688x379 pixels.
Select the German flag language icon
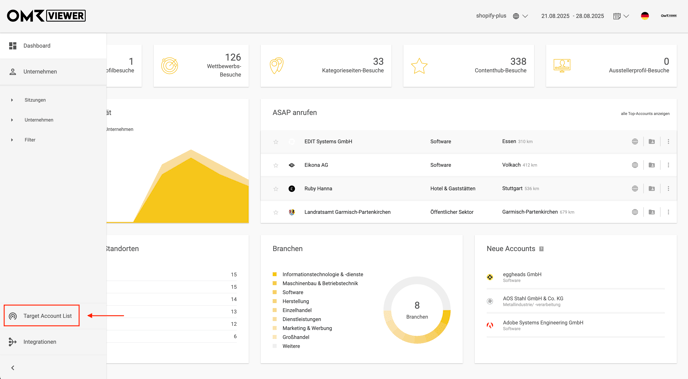645,16
